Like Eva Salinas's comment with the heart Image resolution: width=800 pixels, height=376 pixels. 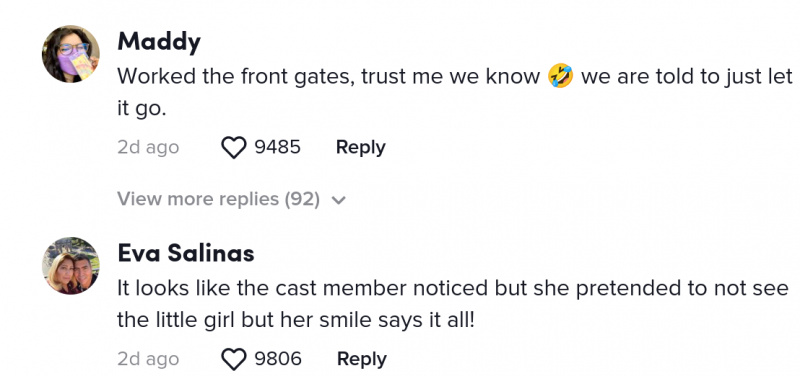point(234,360)
